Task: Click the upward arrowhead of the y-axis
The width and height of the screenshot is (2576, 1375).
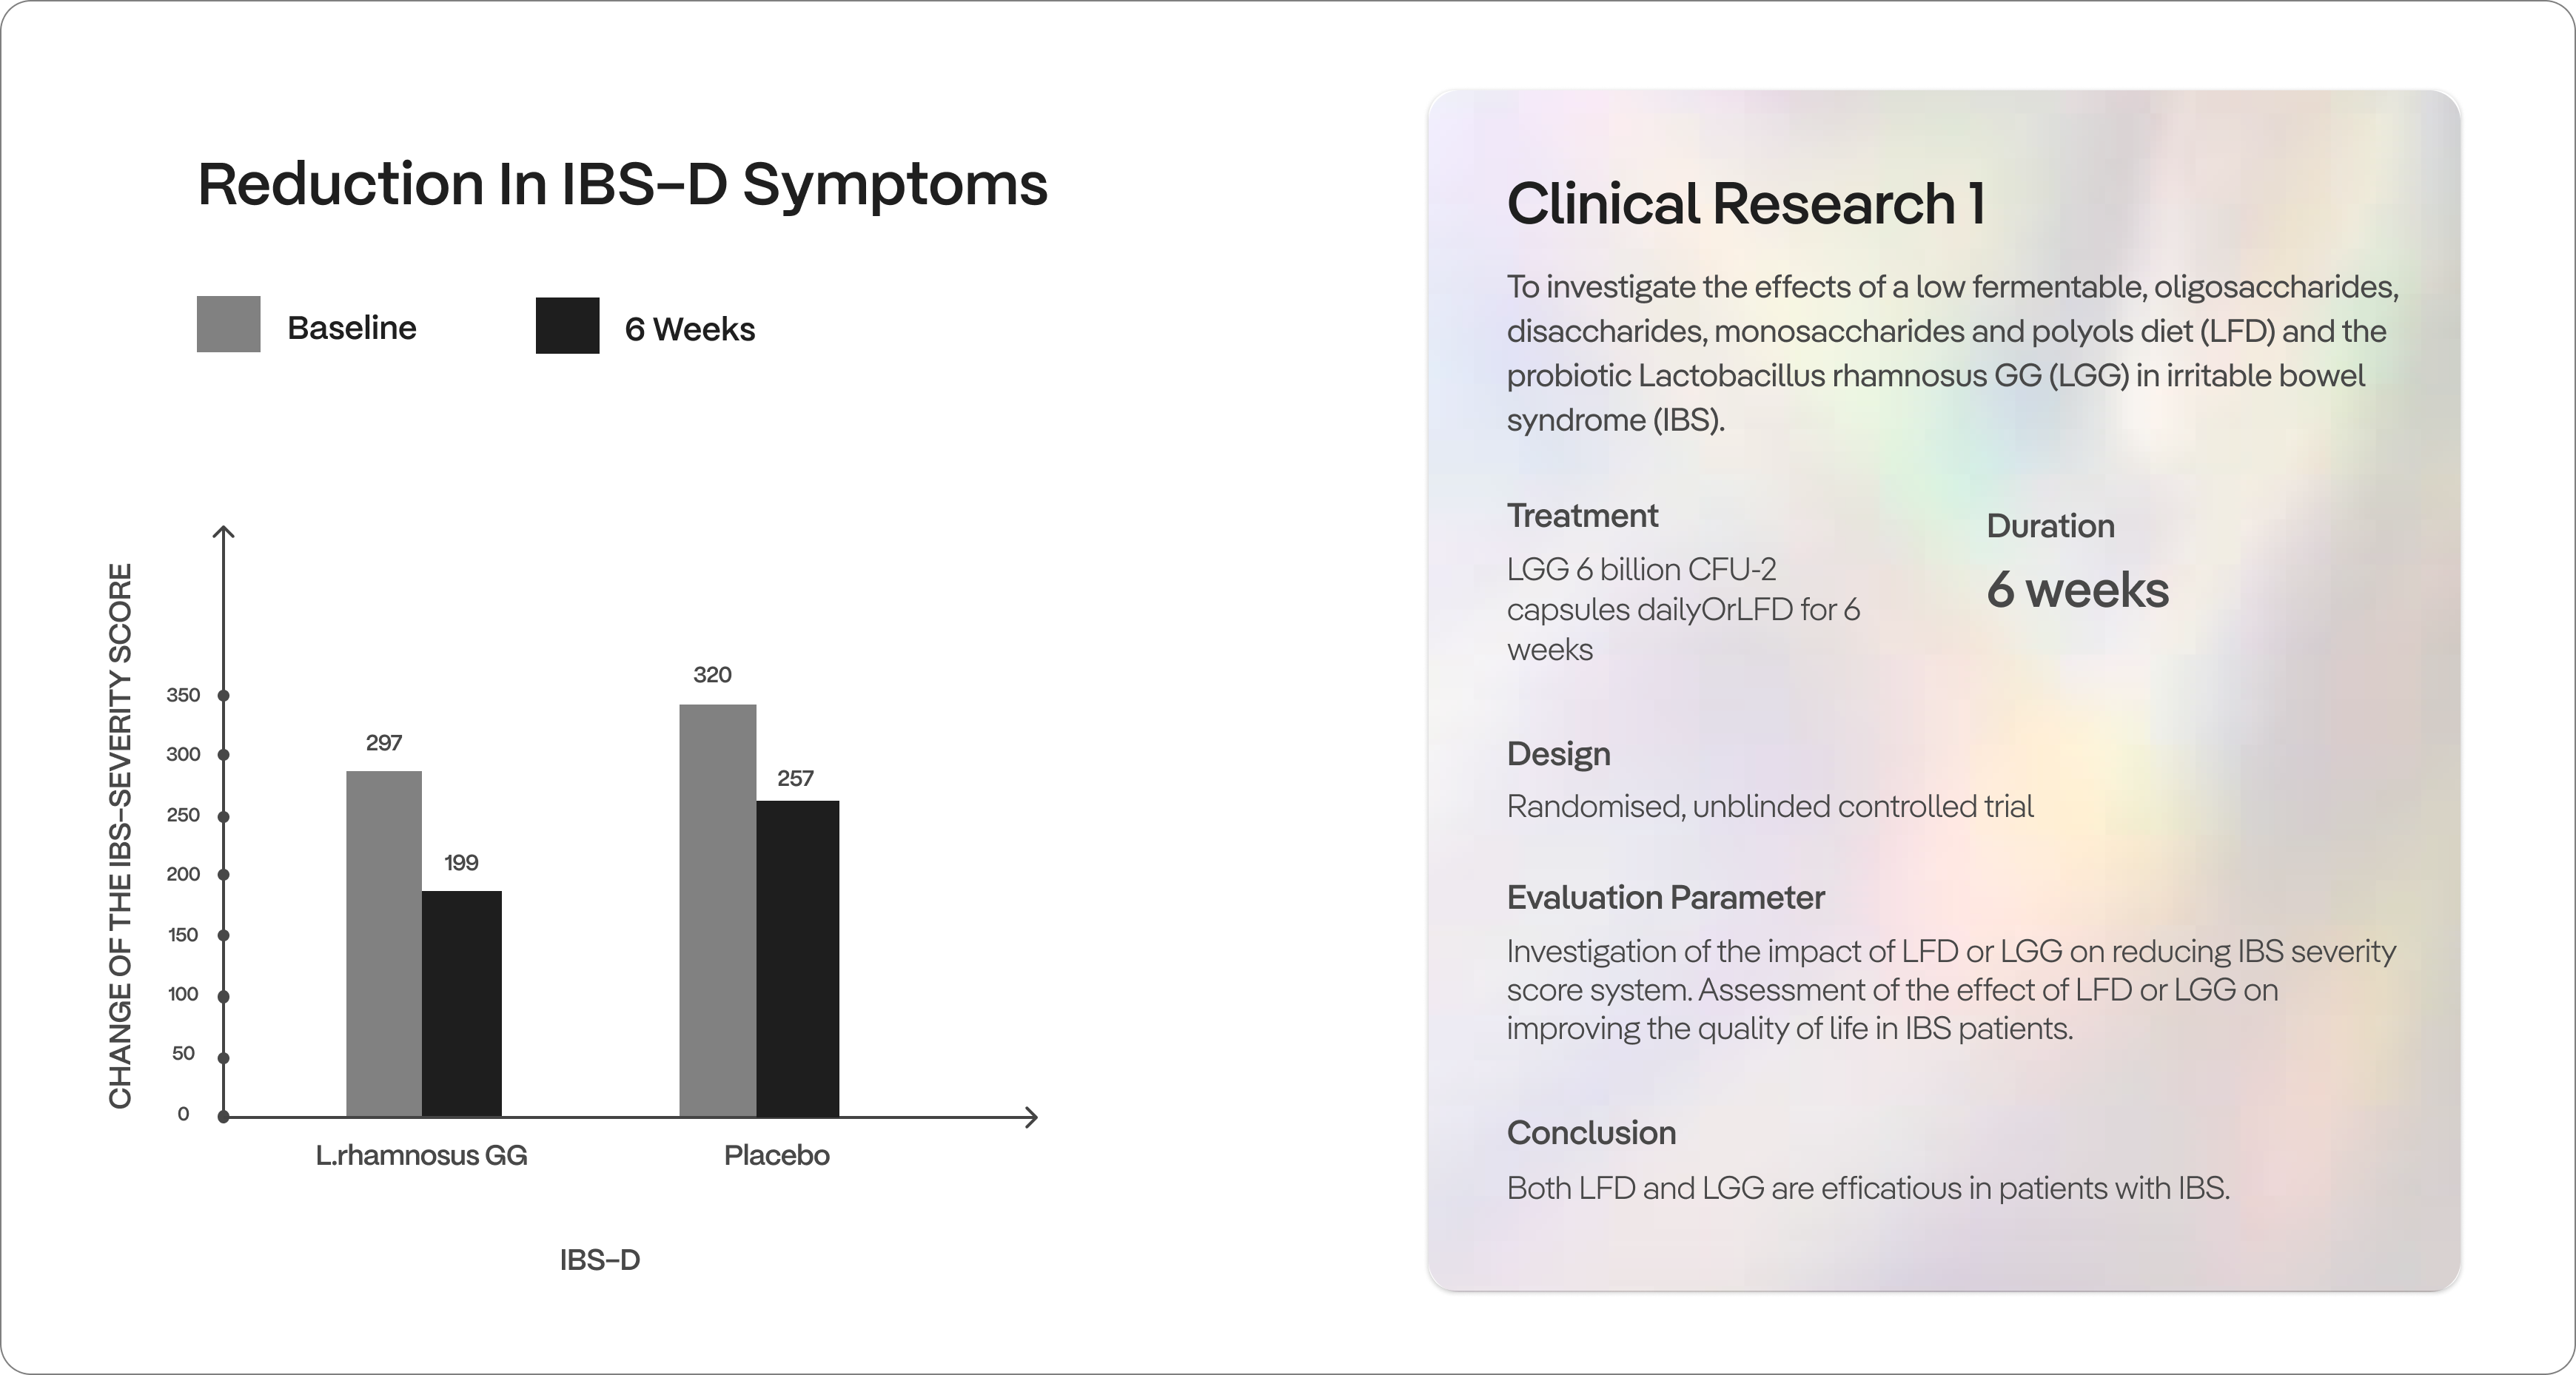Action: 224,531
